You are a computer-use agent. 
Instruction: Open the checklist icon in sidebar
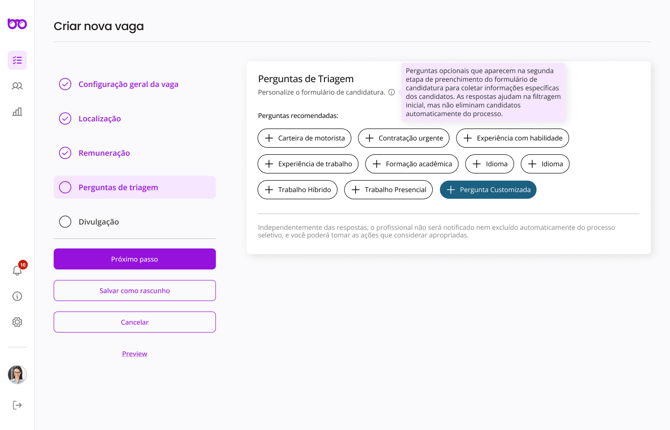[x=17, y=60]
